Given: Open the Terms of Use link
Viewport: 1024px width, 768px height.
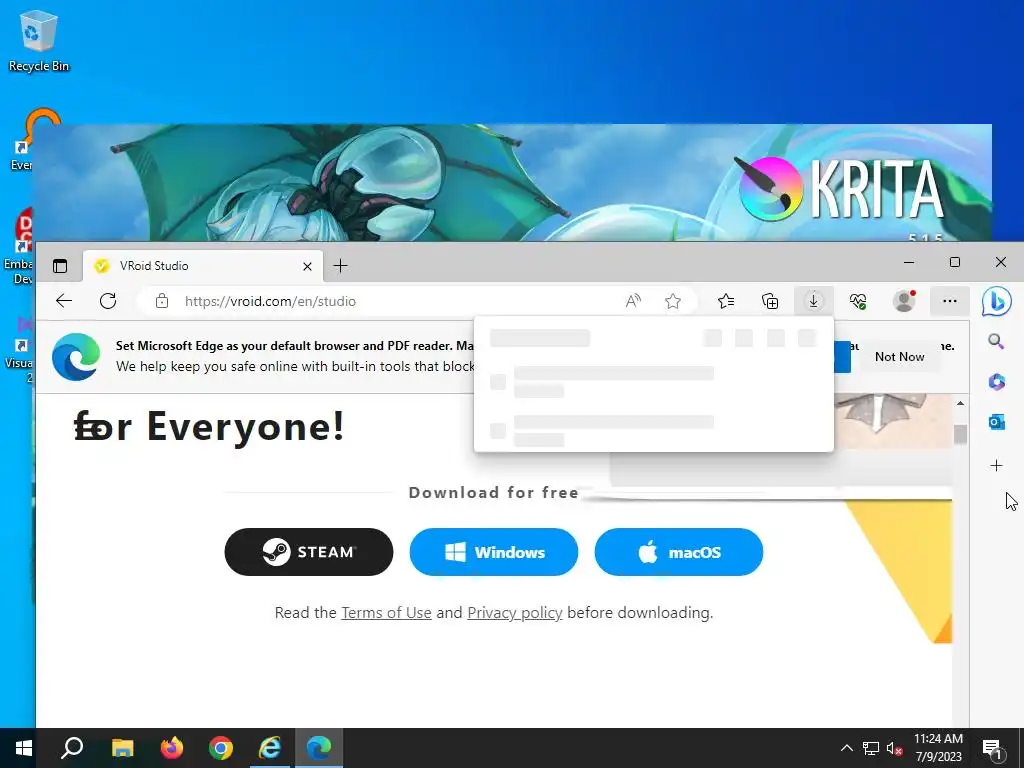Looking at the screenshot, I should (386, 613).
